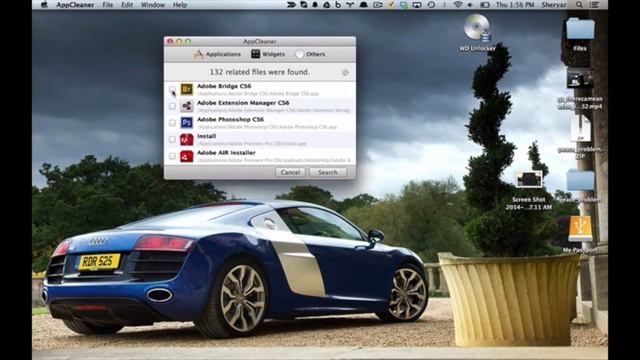Click the Thu 1:56 PM clock
640x360 pixels.
pos(515,5)
